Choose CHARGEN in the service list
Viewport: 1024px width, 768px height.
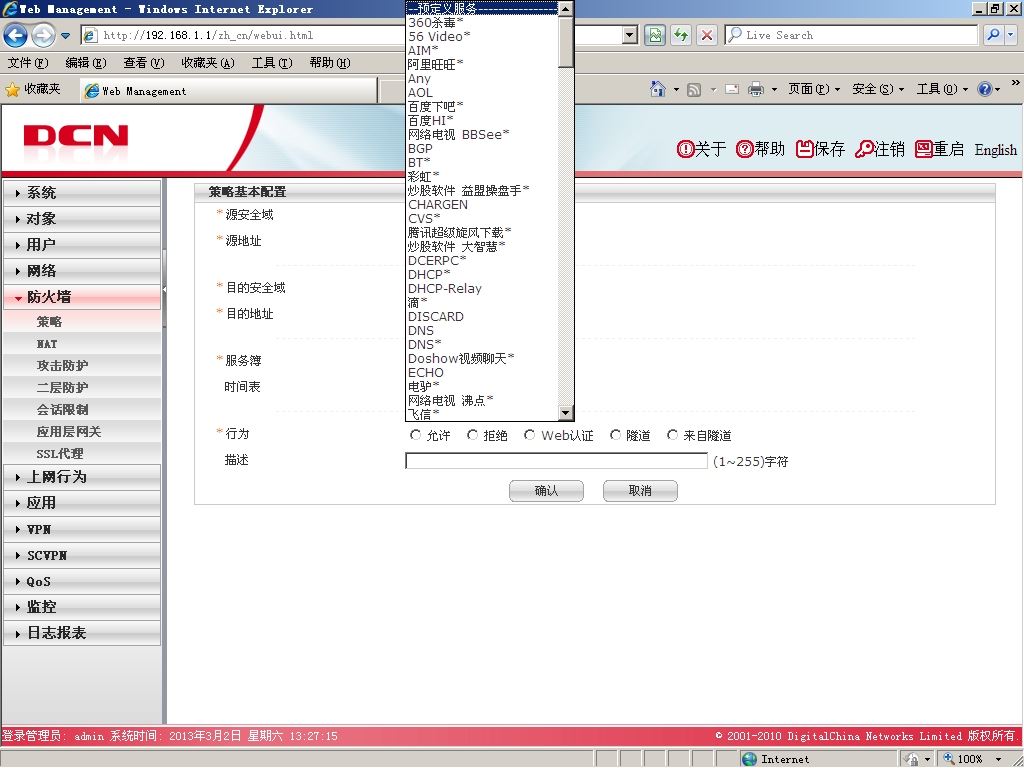tap(482, 204)
